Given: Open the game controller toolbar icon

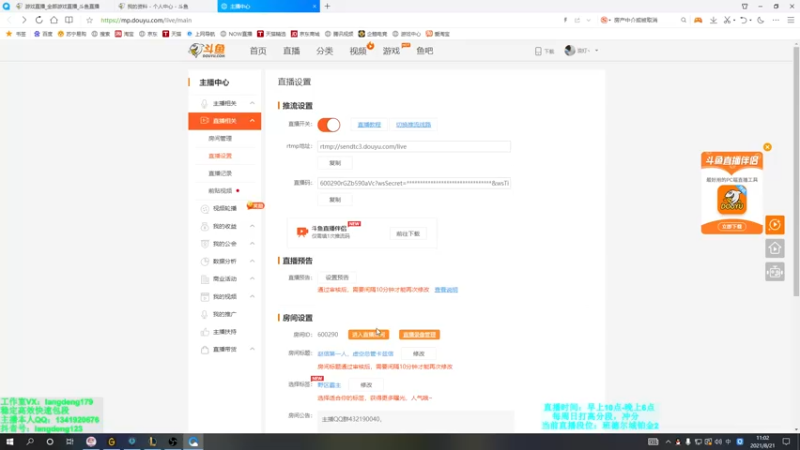Looking at the screenshot, I should click(698, 20).
